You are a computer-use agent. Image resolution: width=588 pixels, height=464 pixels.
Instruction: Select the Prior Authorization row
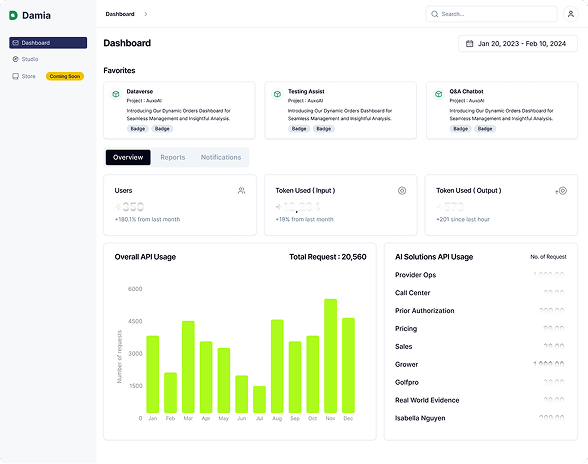pos(480,311)
